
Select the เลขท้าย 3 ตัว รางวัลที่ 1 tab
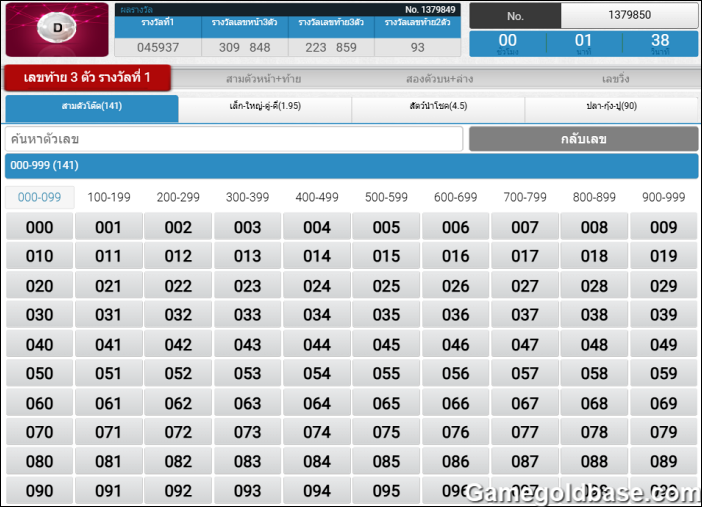87,78
